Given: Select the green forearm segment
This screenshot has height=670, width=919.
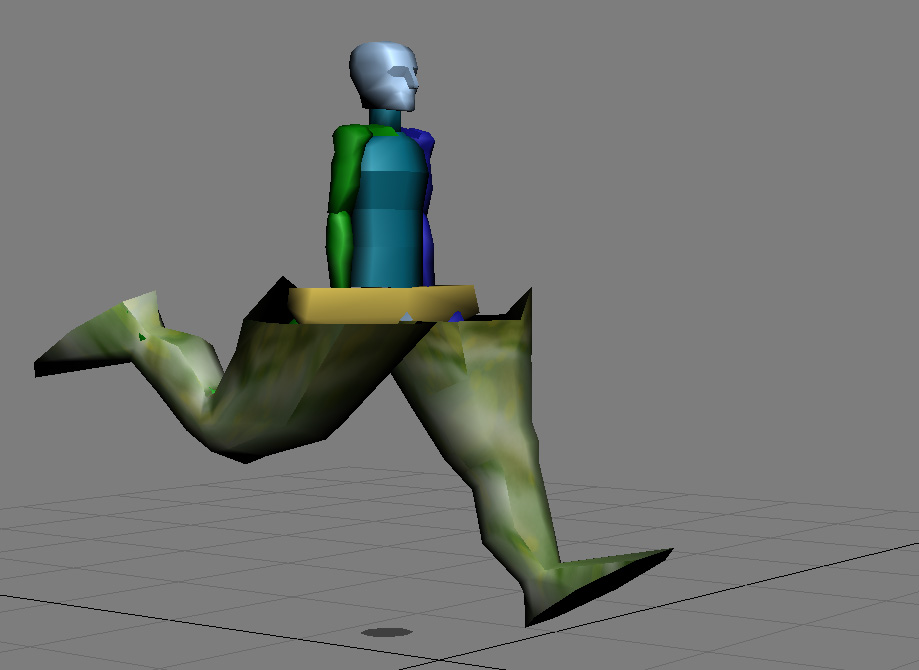Looking at the screenshot, I should click(340, 250).
